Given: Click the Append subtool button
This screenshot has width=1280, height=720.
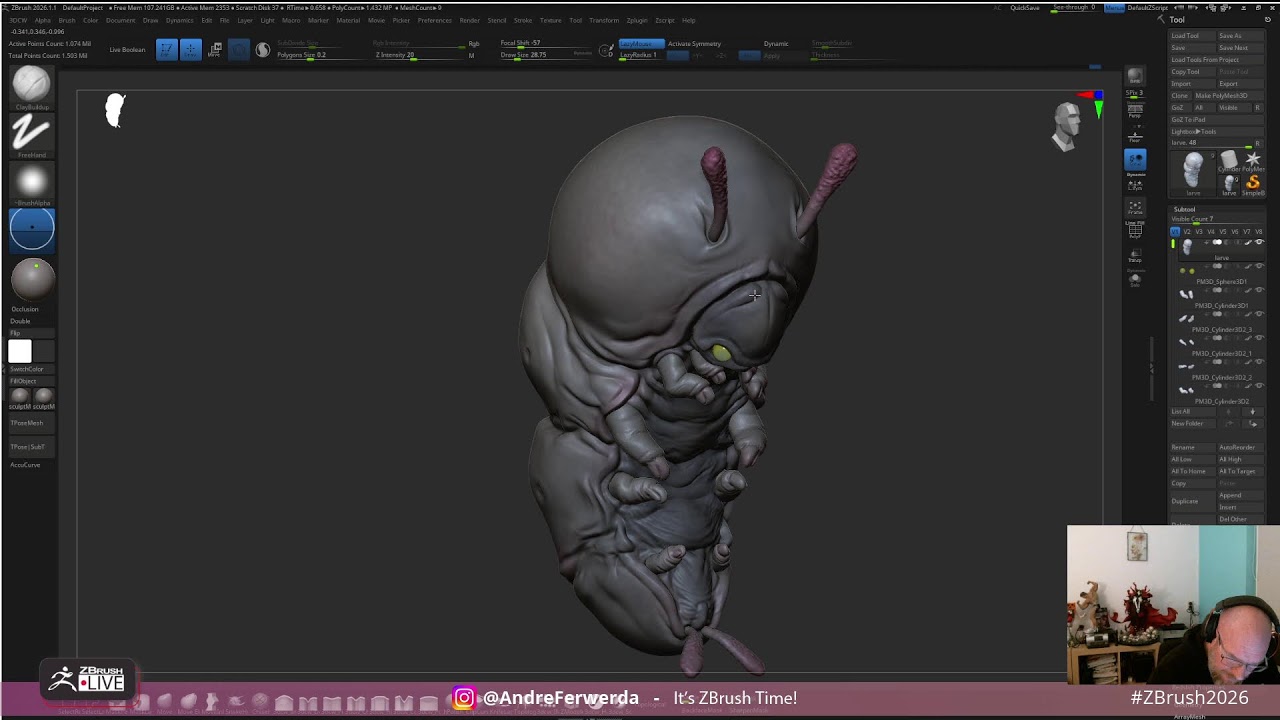Looking at the screenshot, I should pyautogui.click(x=1240, y=495).
